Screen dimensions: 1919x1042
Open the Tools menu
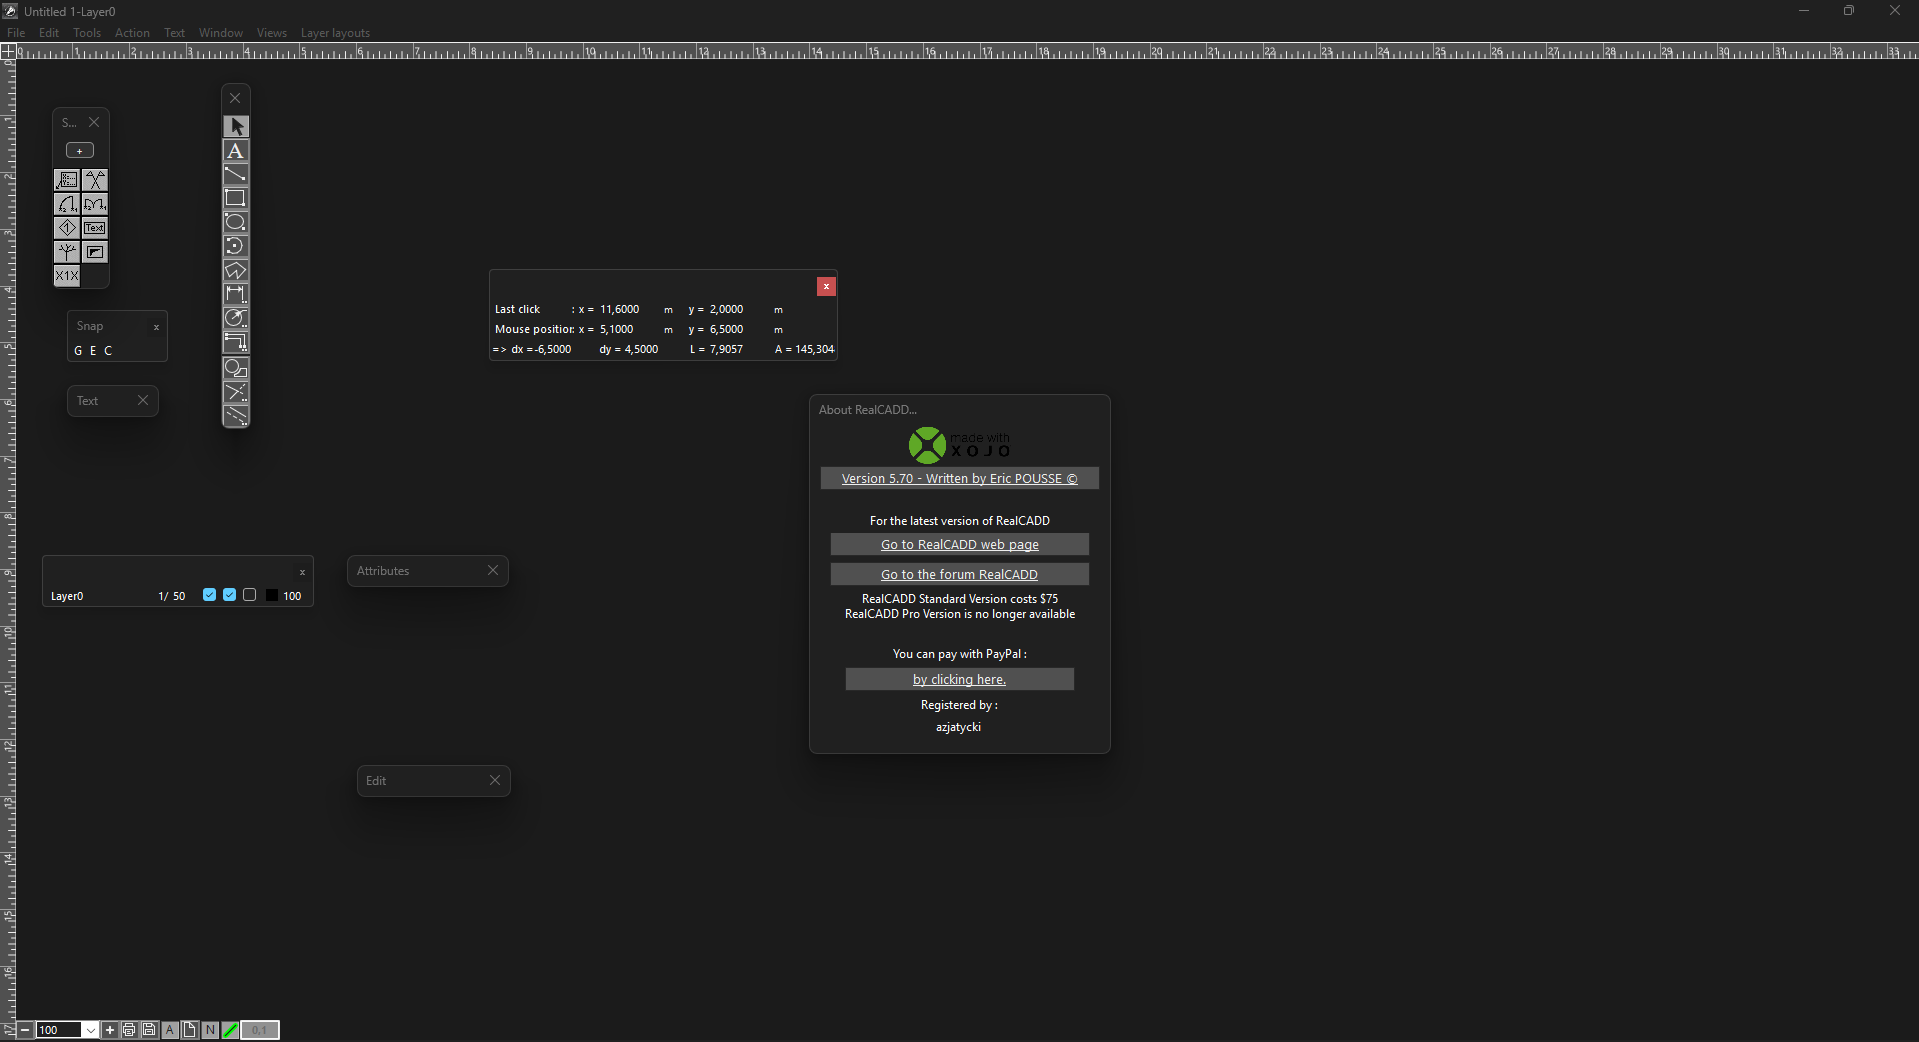(x=87, y=33)
